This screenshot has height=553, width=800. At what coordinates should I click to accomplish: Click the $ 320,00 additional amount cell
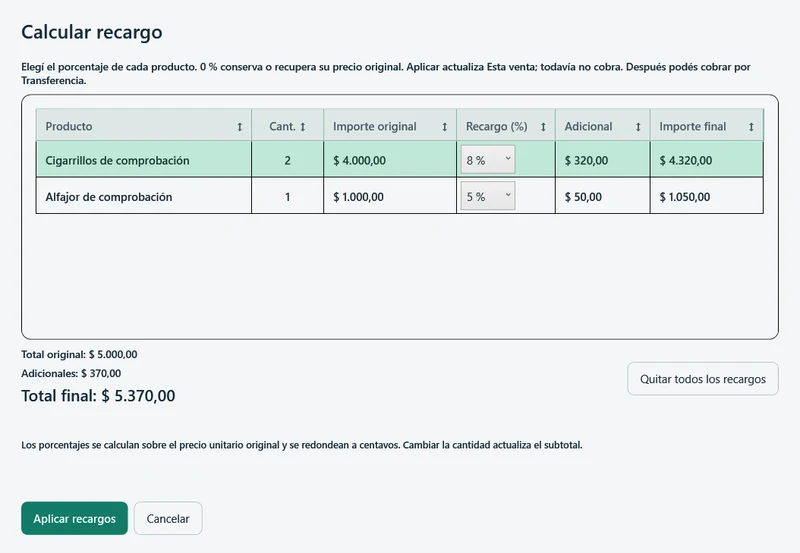(603, 160)
